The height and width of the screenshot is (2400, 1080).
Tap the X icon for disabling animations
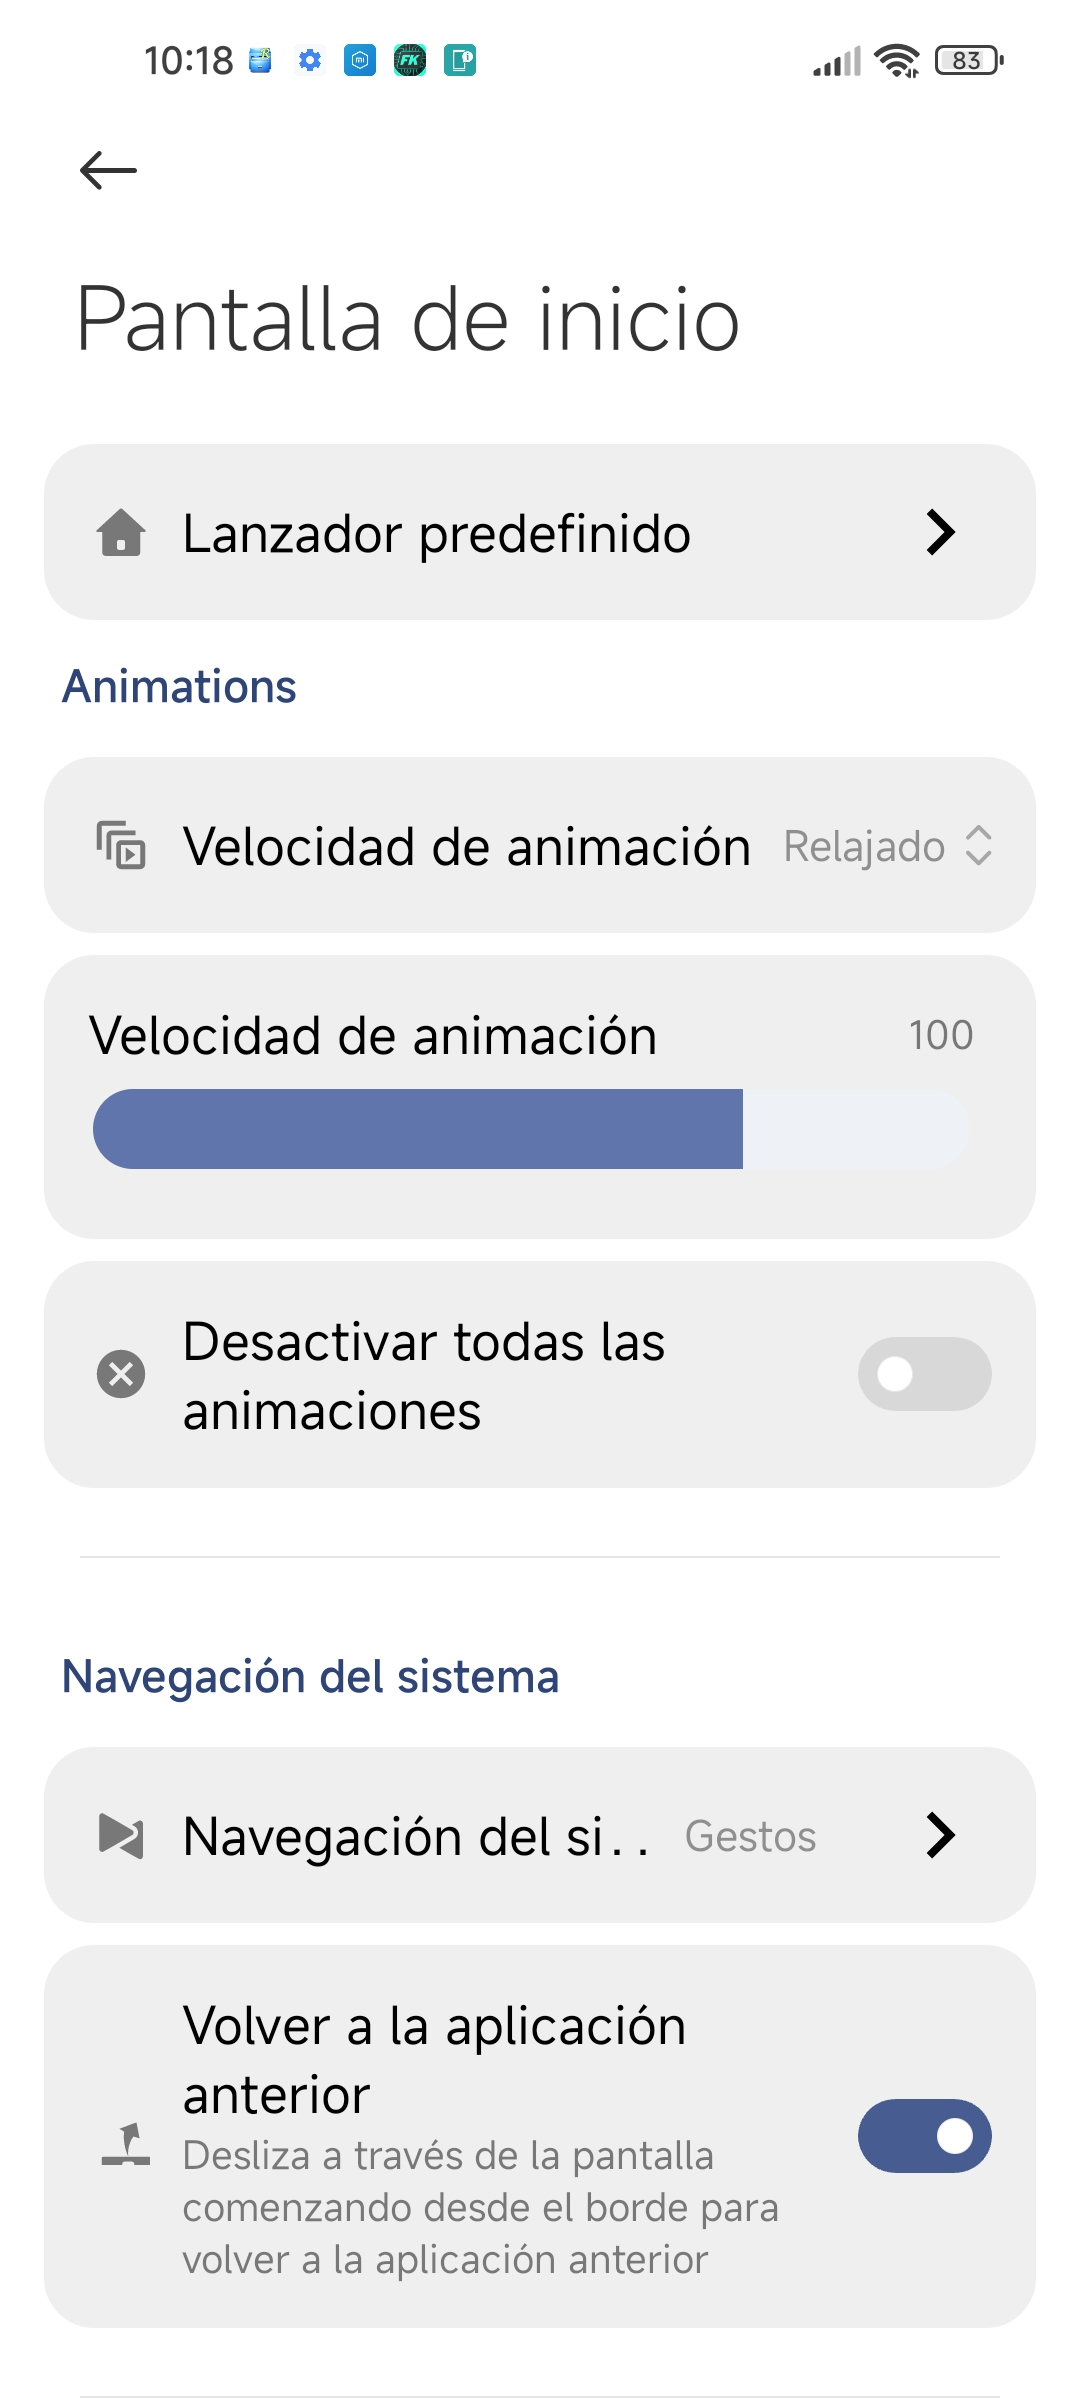121,1374
